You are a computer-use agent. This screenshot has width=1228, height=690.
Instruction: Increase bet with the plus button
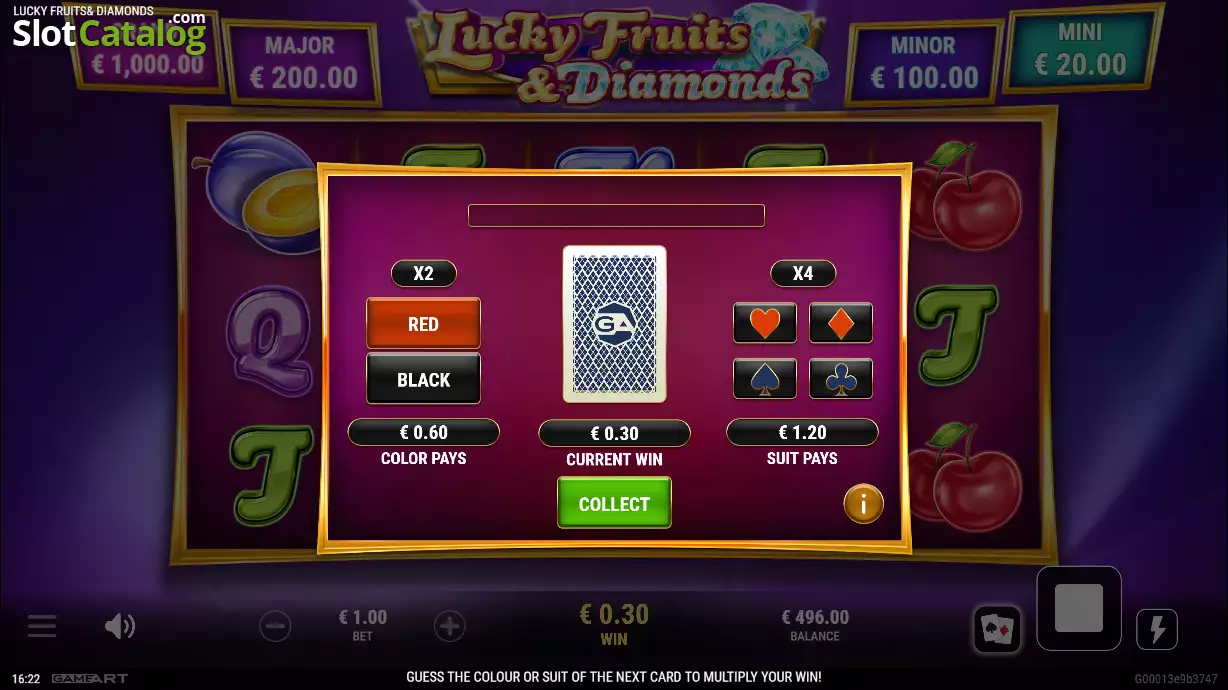(x=450, y=627)
